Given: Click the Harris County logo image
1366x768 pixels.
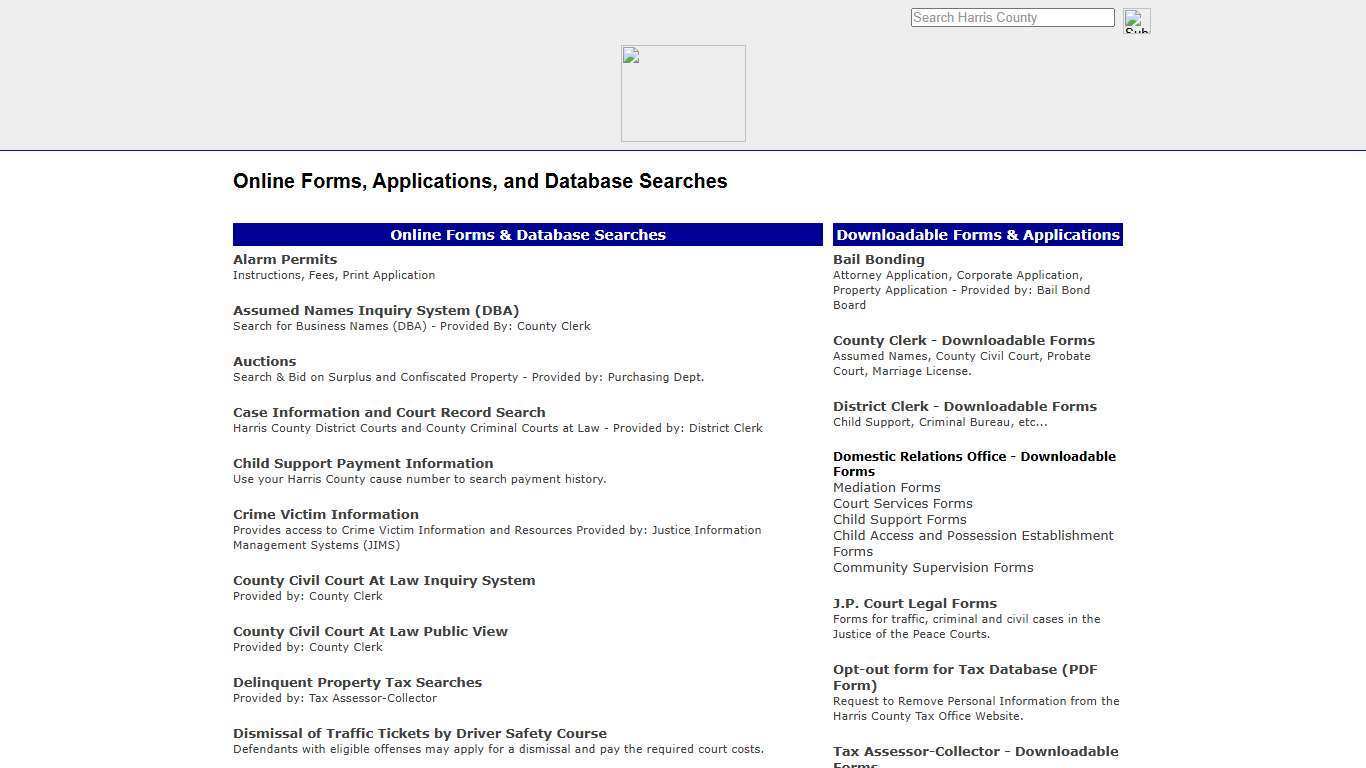Looking at the screenshot, I should point(683,92).
